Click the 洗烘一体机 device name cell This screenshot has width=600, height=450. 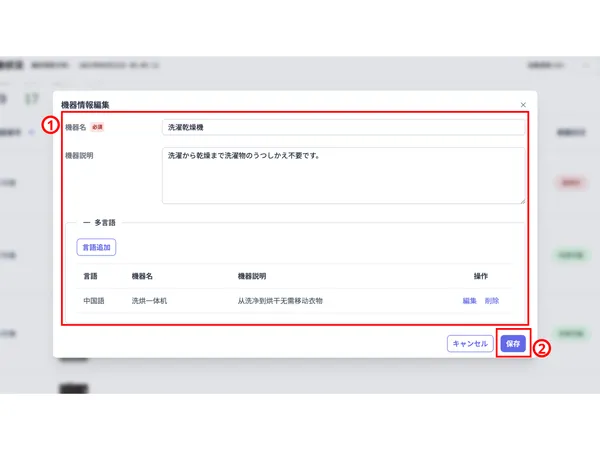pyautogui.click(x=149, y=300)
